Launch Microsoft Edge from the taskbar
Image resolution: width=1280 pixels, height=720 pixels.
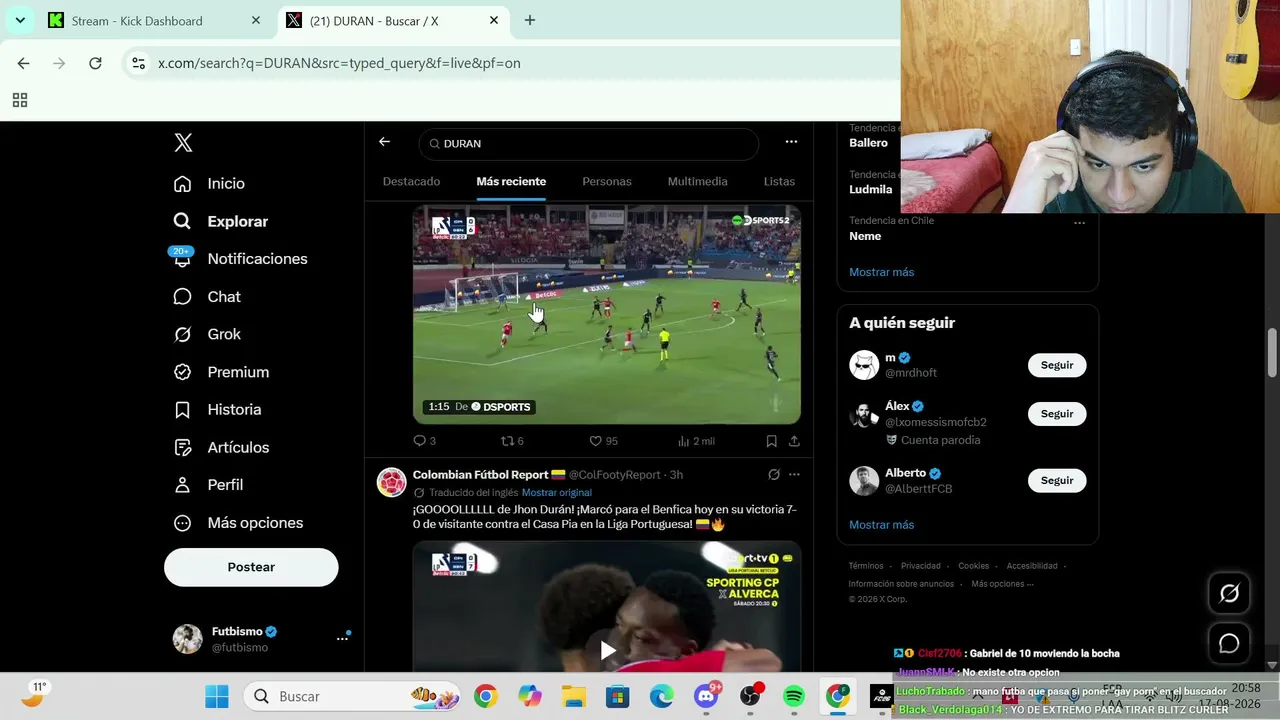662,696
